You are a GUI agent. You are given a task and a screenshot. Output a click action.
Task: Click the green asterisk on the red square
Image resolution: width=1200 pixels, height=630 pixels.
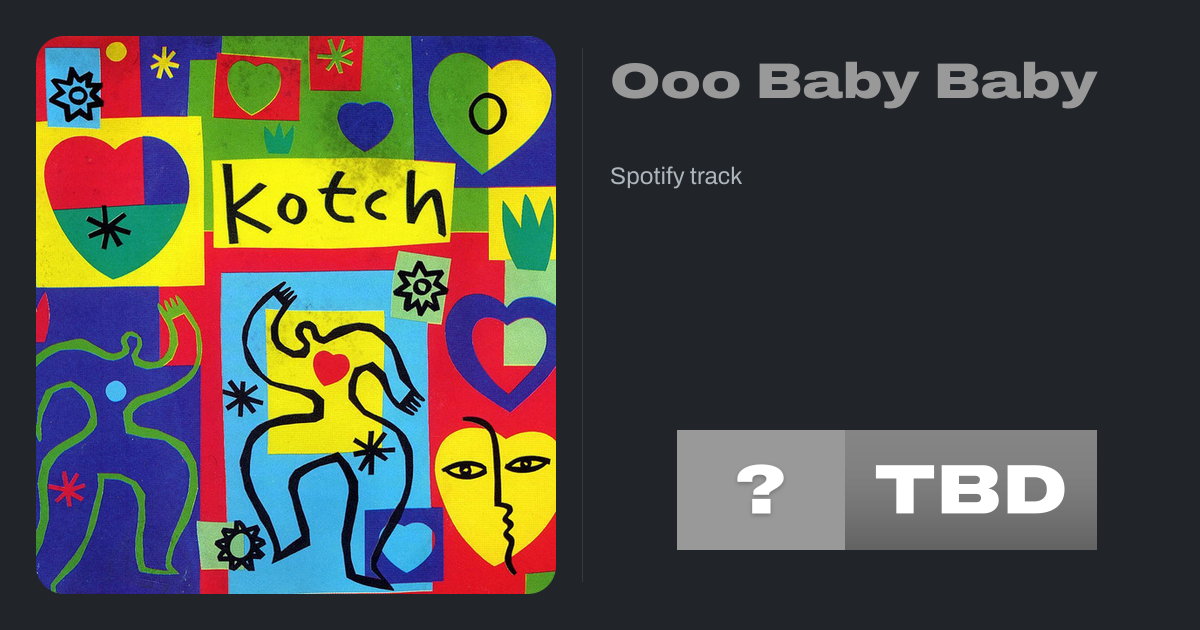click(335, 56)
